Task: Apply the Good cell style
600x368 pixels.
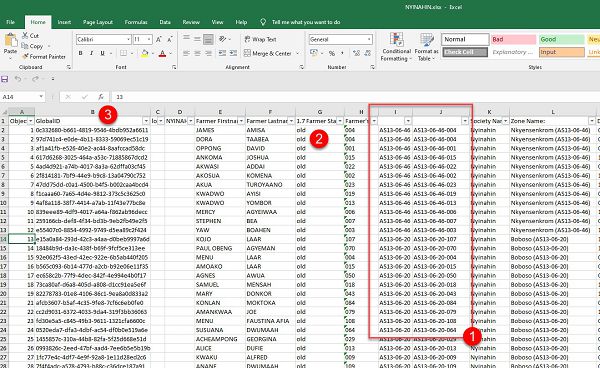Action: [x=562, y=39]
